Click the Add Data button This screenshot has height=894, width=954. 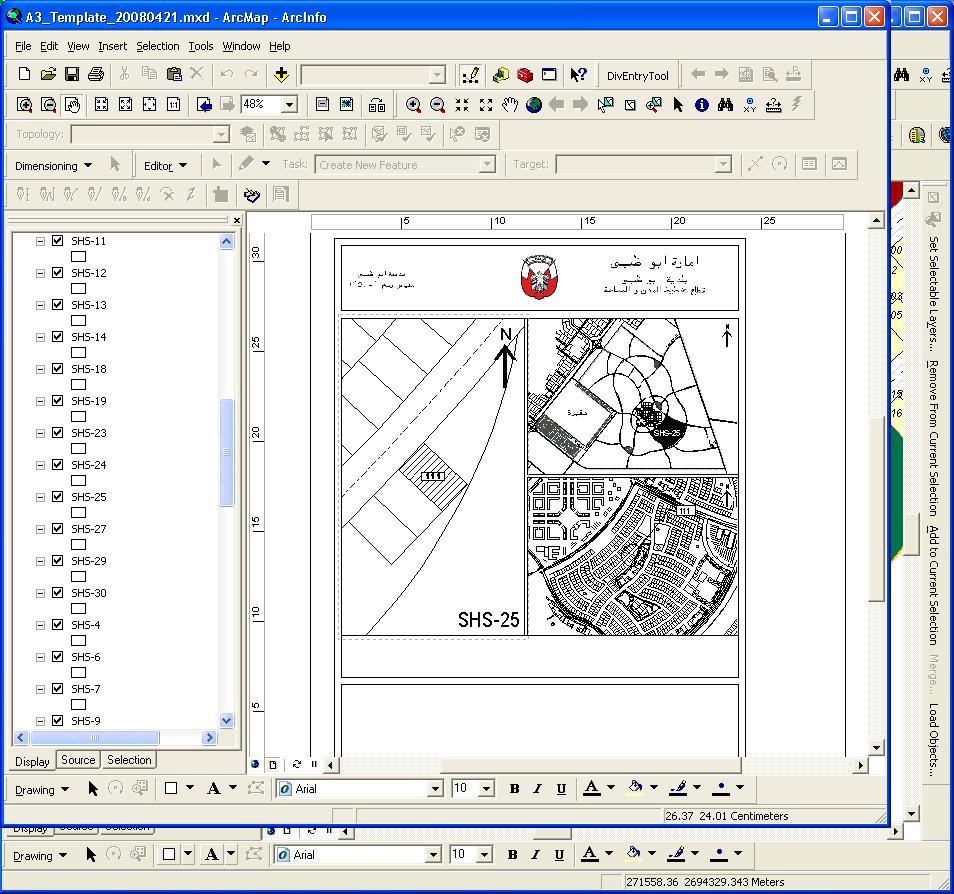pyautogui.click(x=281, y=74)
